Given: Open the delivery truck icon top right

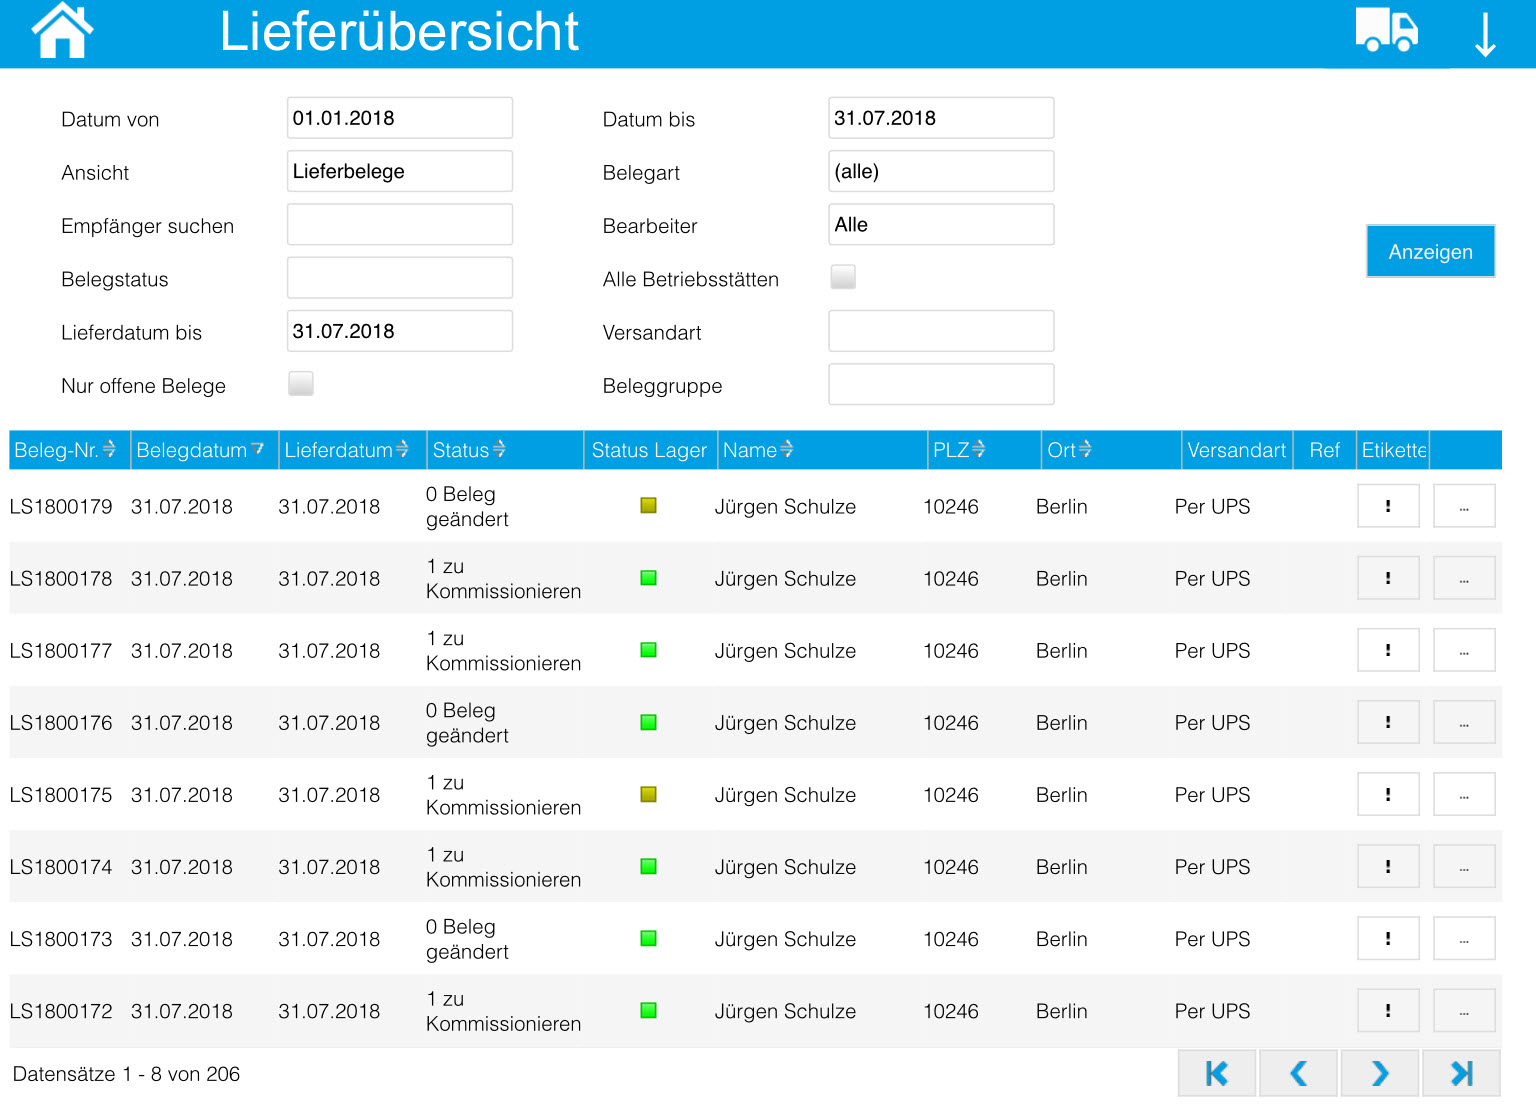Looking at the screenshot, I should 1387,31.
